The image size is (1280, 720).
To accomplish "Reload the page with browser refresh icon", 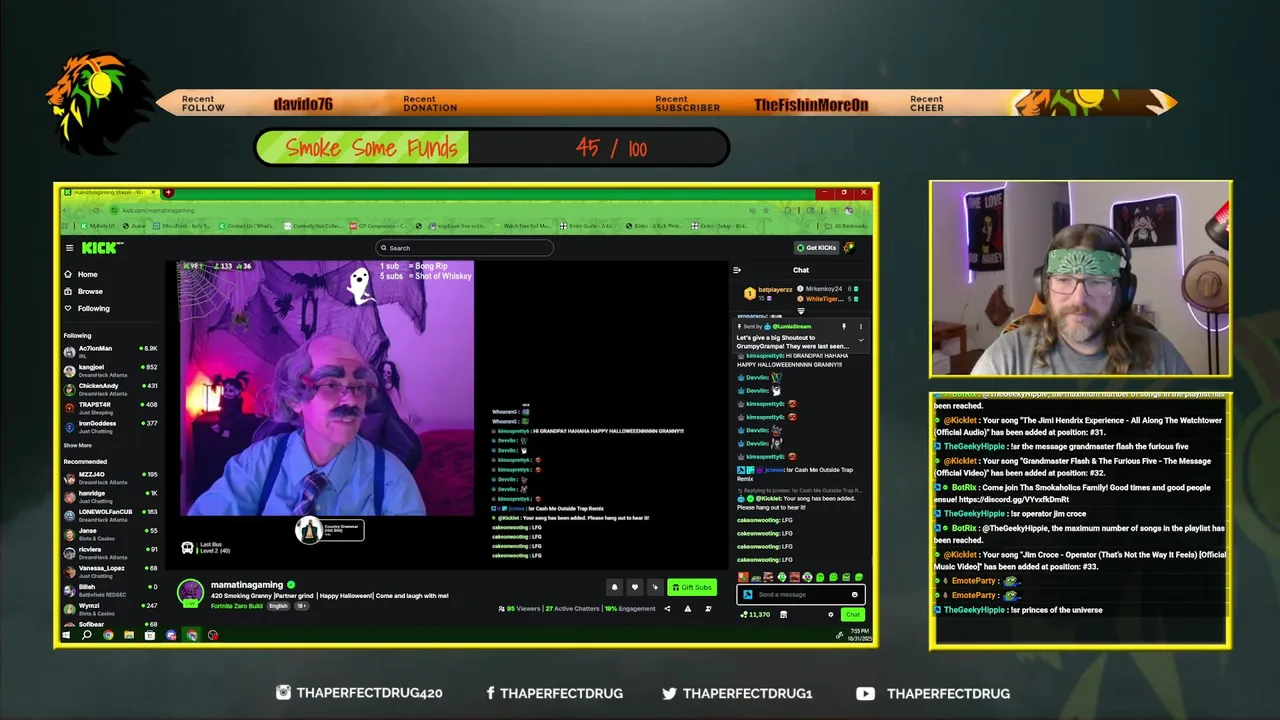I will [x=97, y=210].
